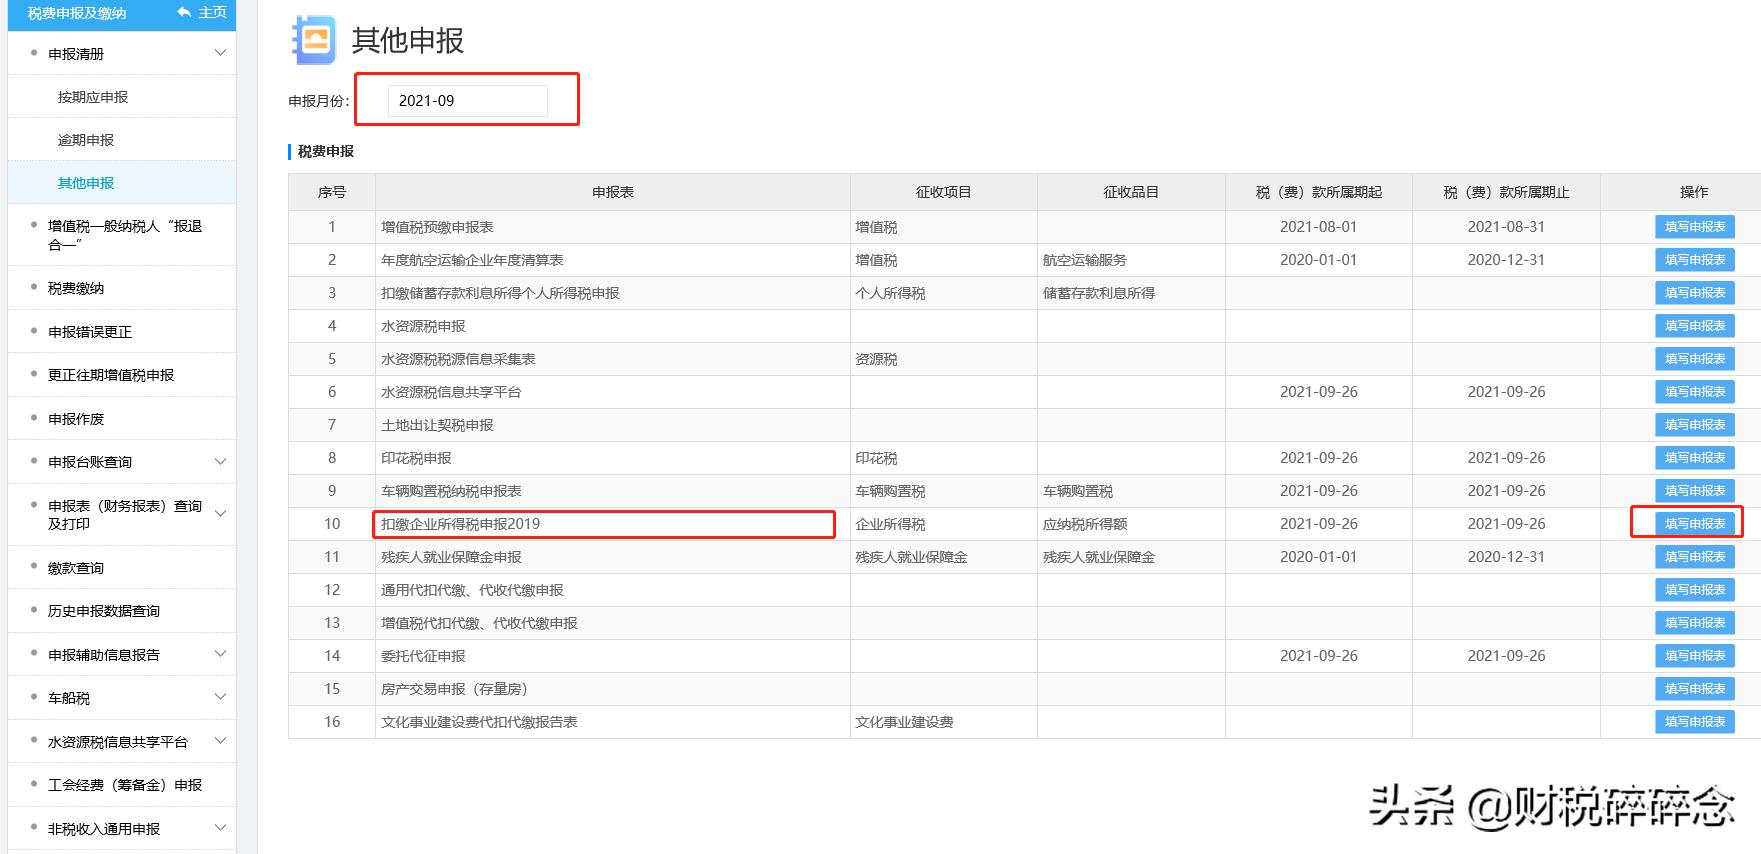The width and height of the screenshot is (1761, 854).
Task: Select 其他申报 in the sidebar
Action: point(86,183)
